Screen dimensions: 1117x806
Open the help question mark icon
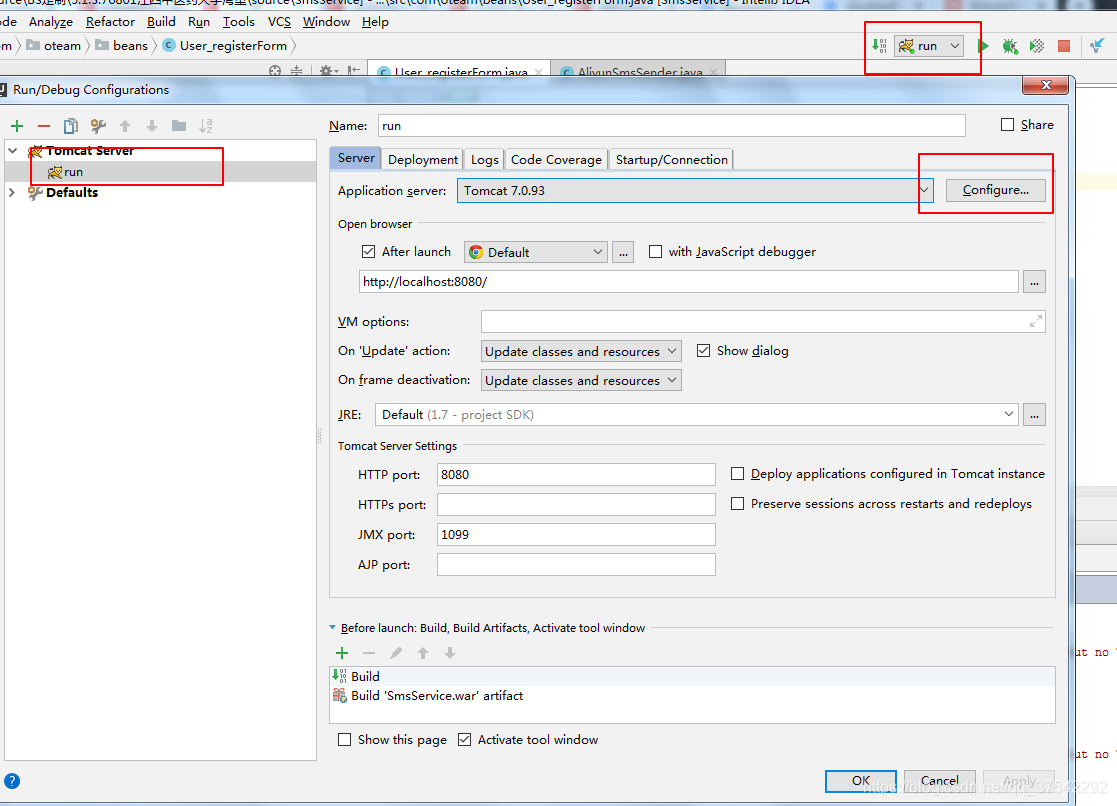pyautogui.click(x=12, y=781)
